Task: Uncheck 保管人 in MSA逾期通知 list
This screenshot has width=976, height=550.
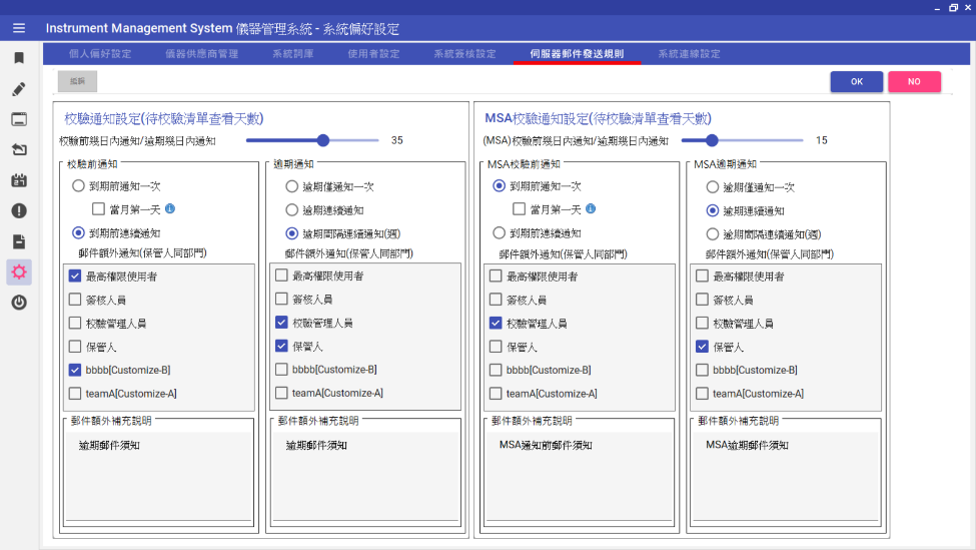Action: (703, 347)
